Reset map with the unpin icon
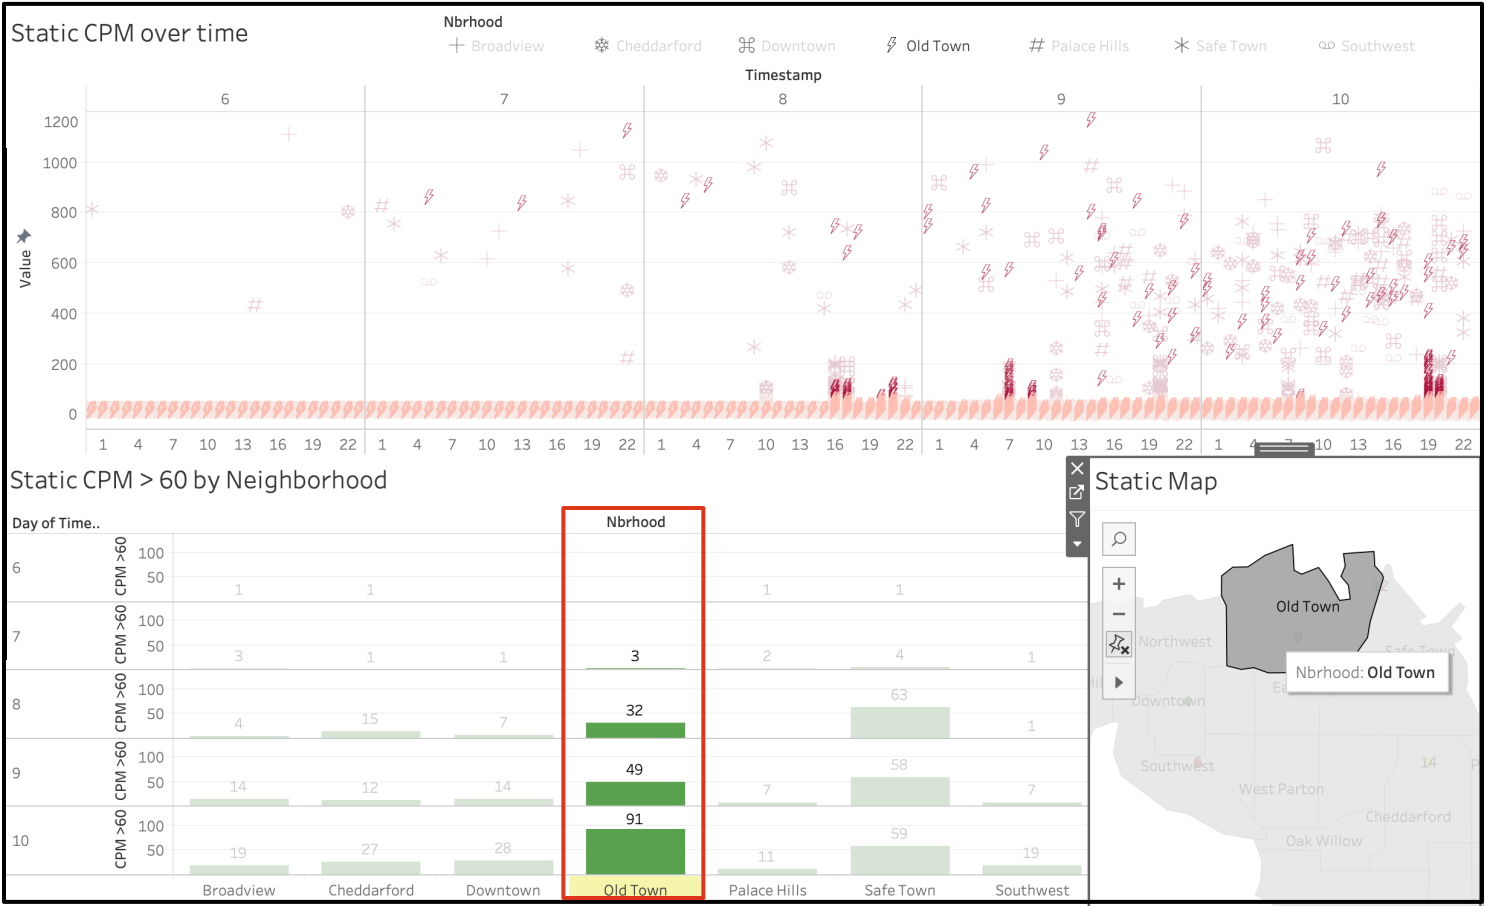 coord(1119,645)
